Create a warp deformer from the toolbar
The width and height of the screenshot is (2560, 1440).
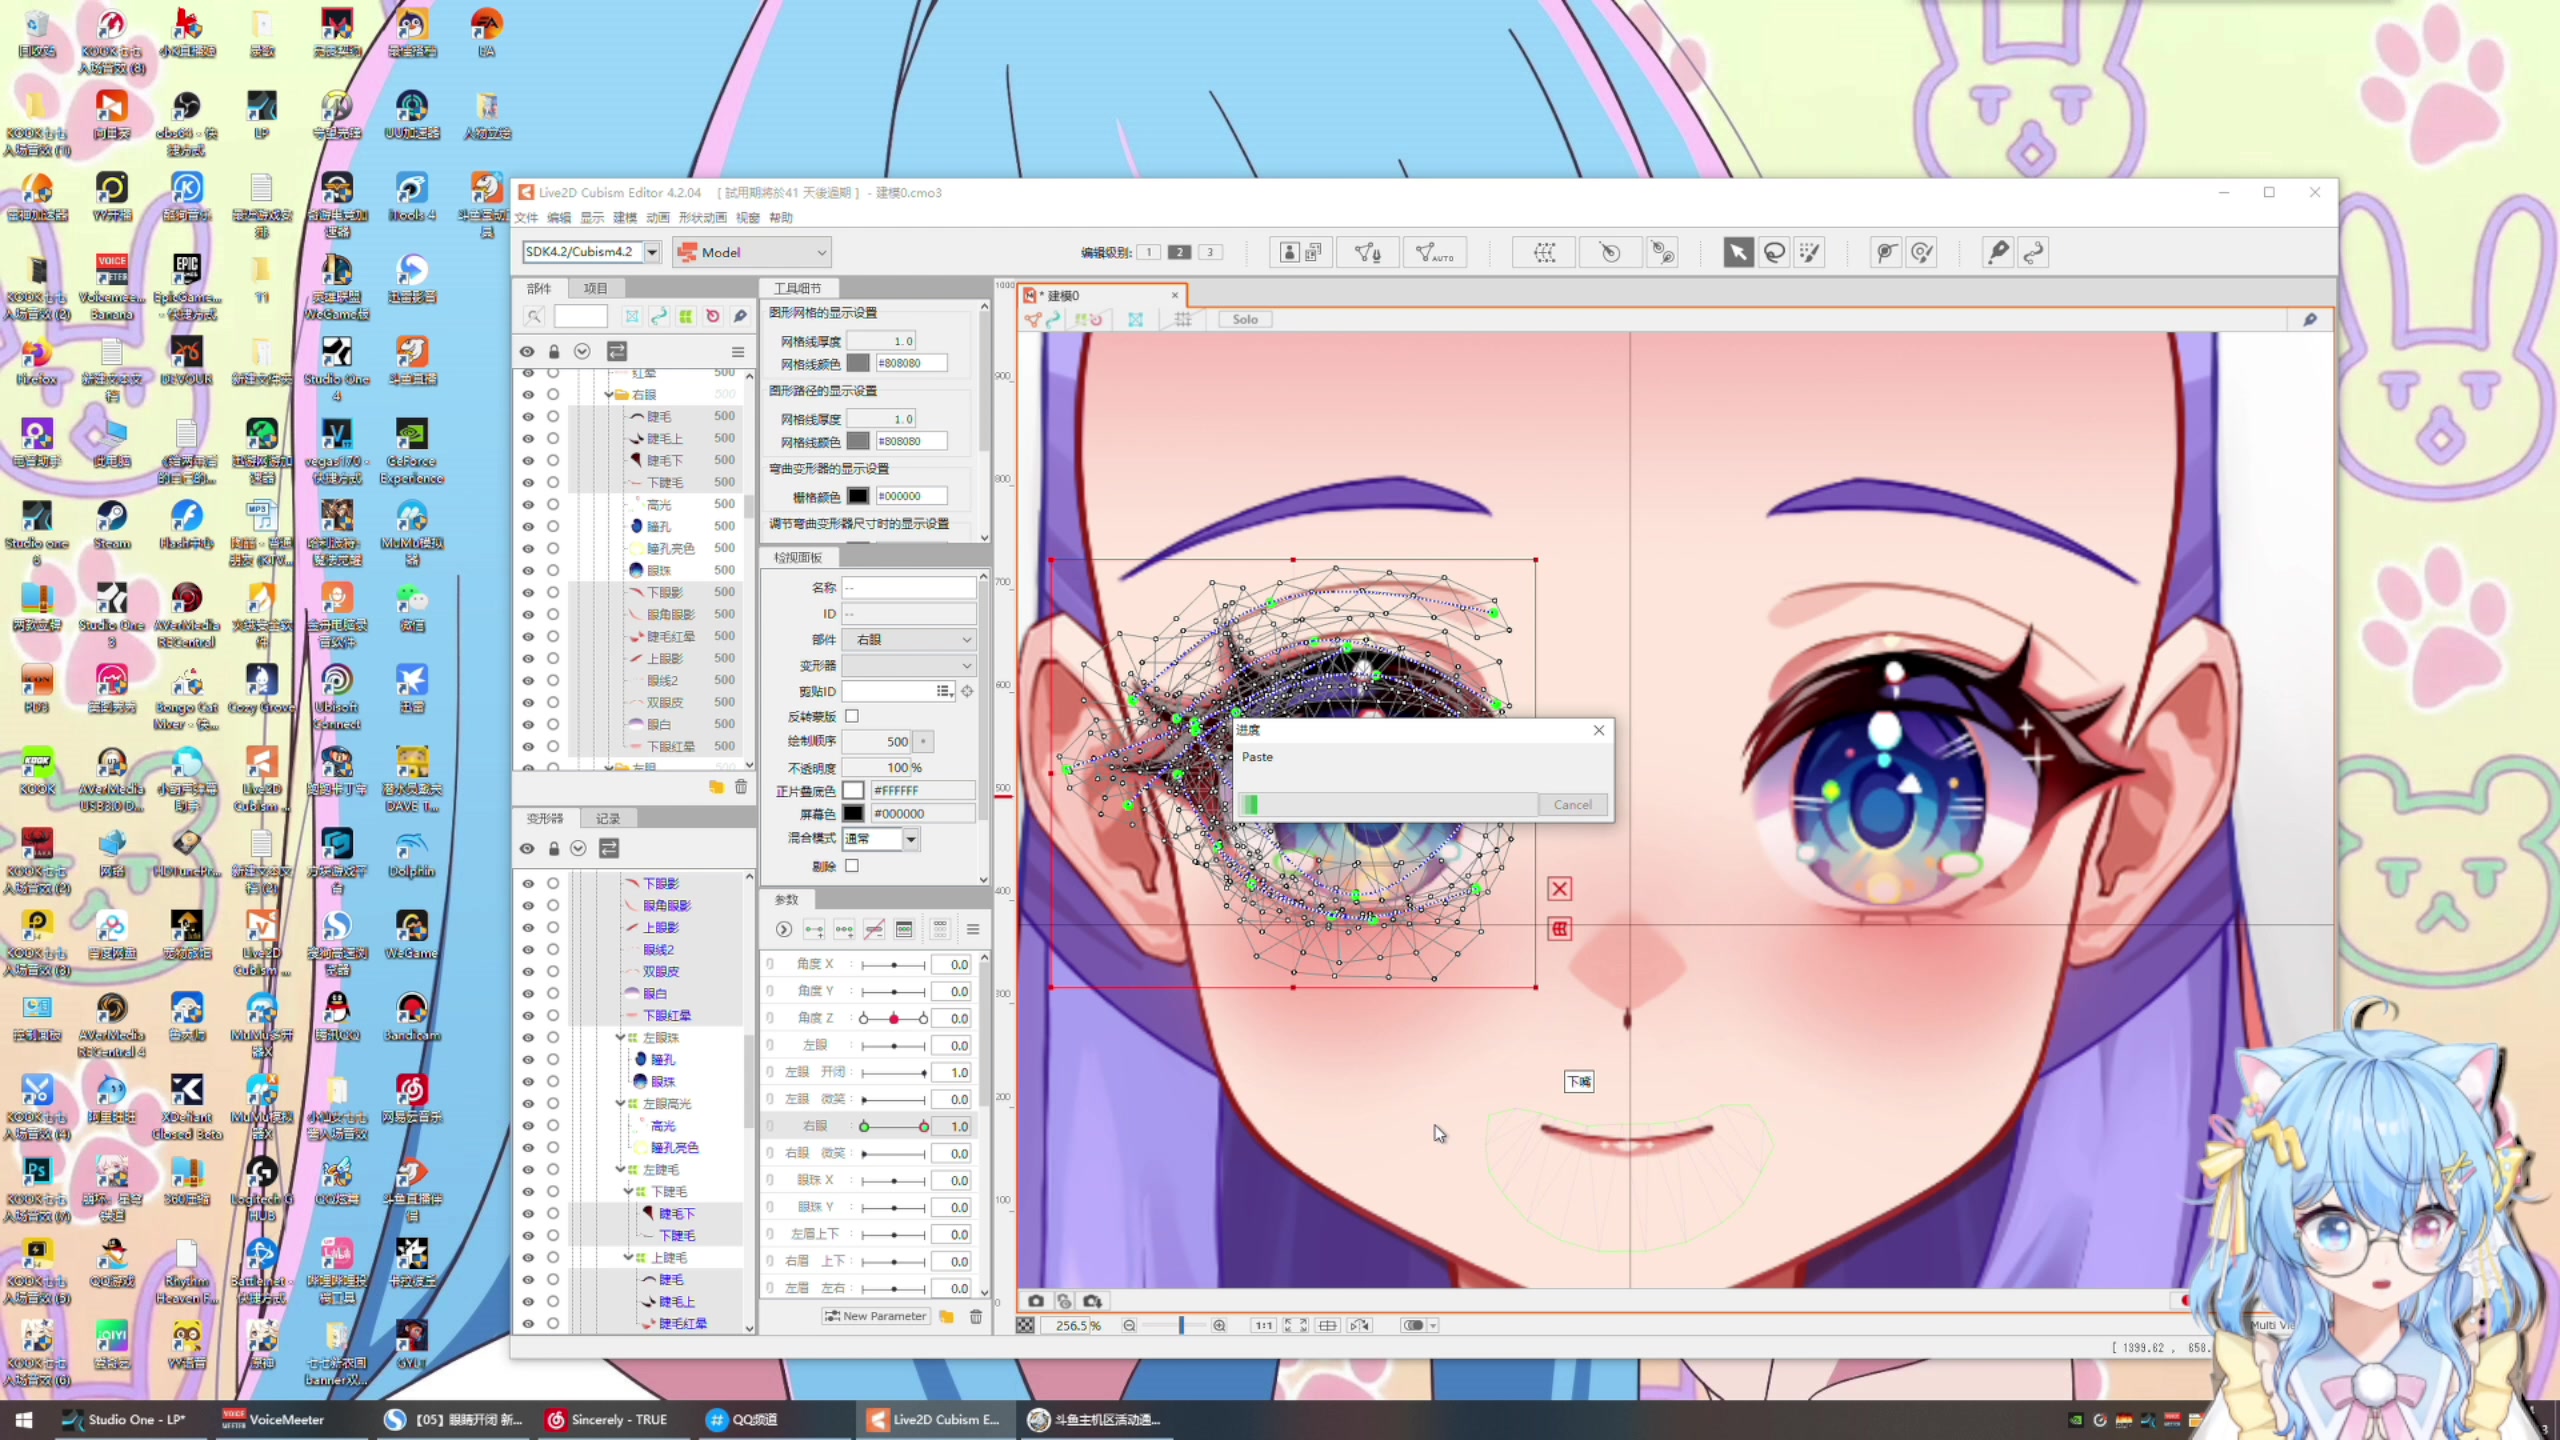point(1544,252)
